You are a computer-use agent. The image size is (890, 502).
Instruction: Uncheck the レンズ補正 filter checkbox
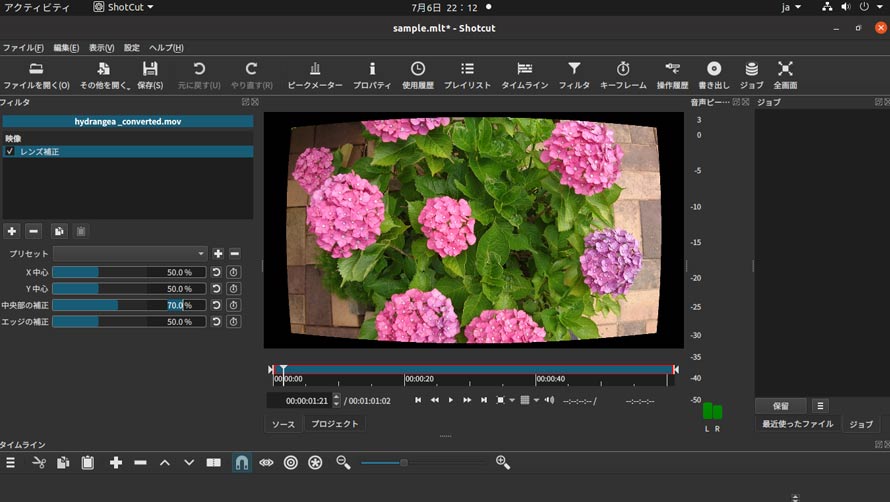(x=10, y=152)
